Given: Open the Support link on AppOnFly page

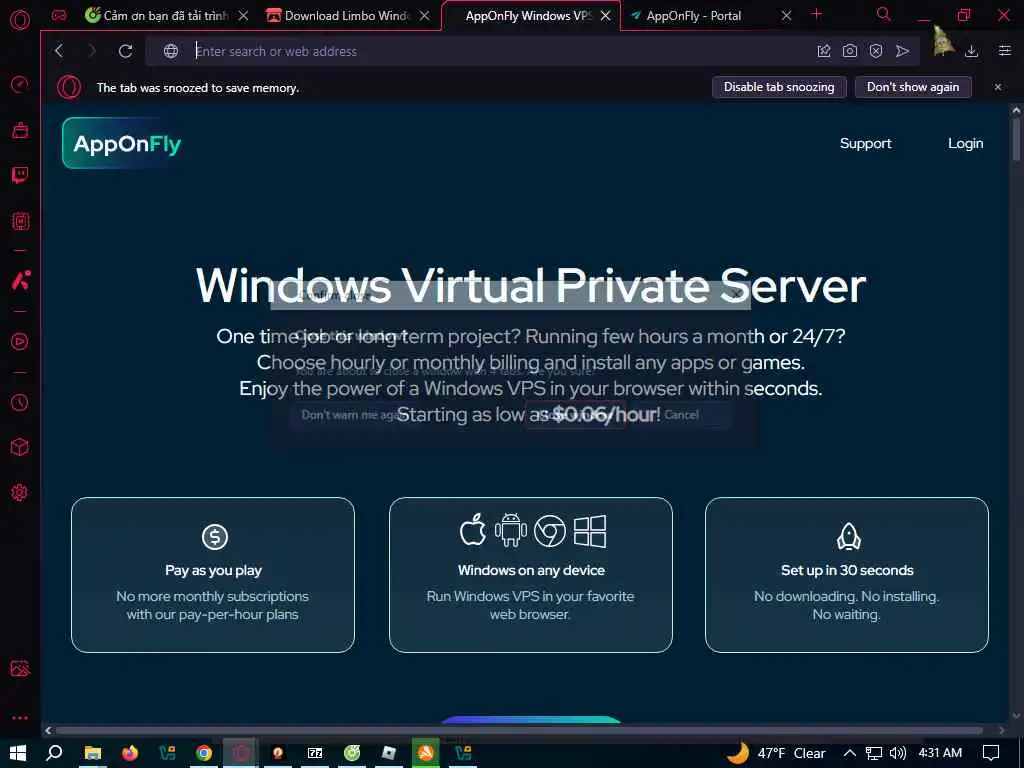Looking at the screenshot, I should click(865, 144).
